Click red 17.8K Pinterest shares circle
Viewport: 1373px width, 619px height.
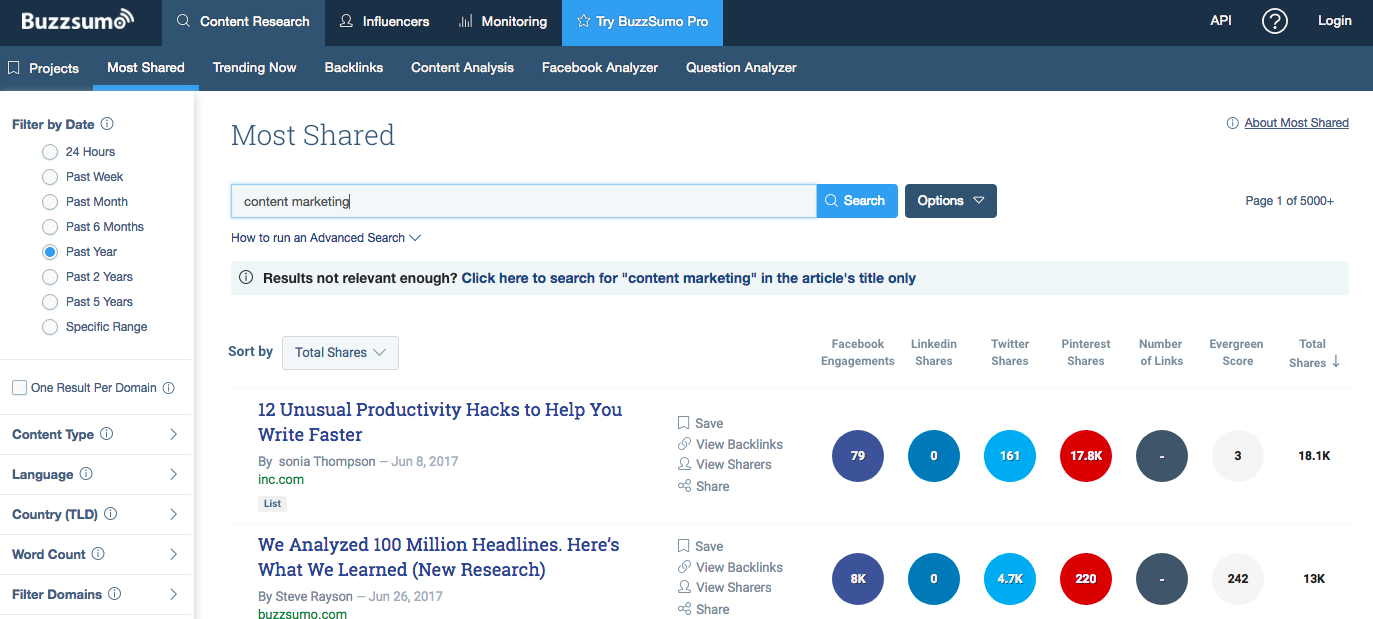tap(1086, 456)
